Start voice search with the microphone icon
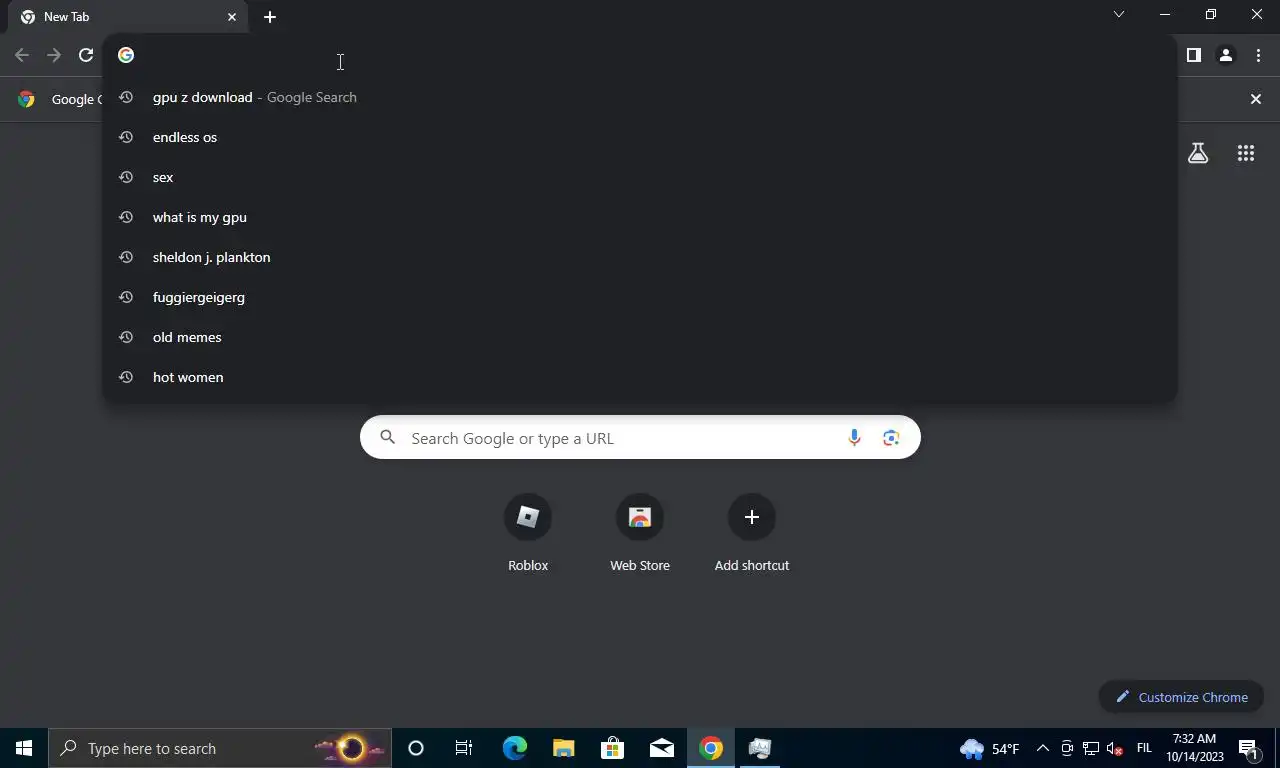Image resolution: width=1280 pixels, height=768 pixels. click(x=854, y=438)
